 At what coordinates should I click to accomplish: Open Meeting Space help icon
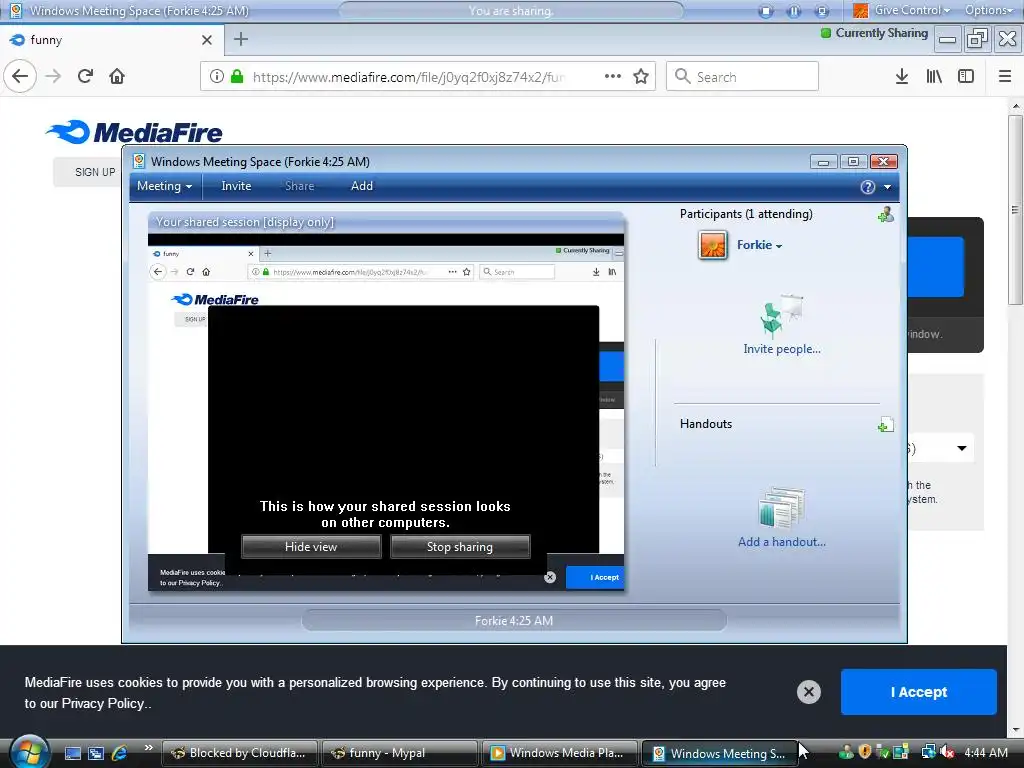tap(867, 187)
